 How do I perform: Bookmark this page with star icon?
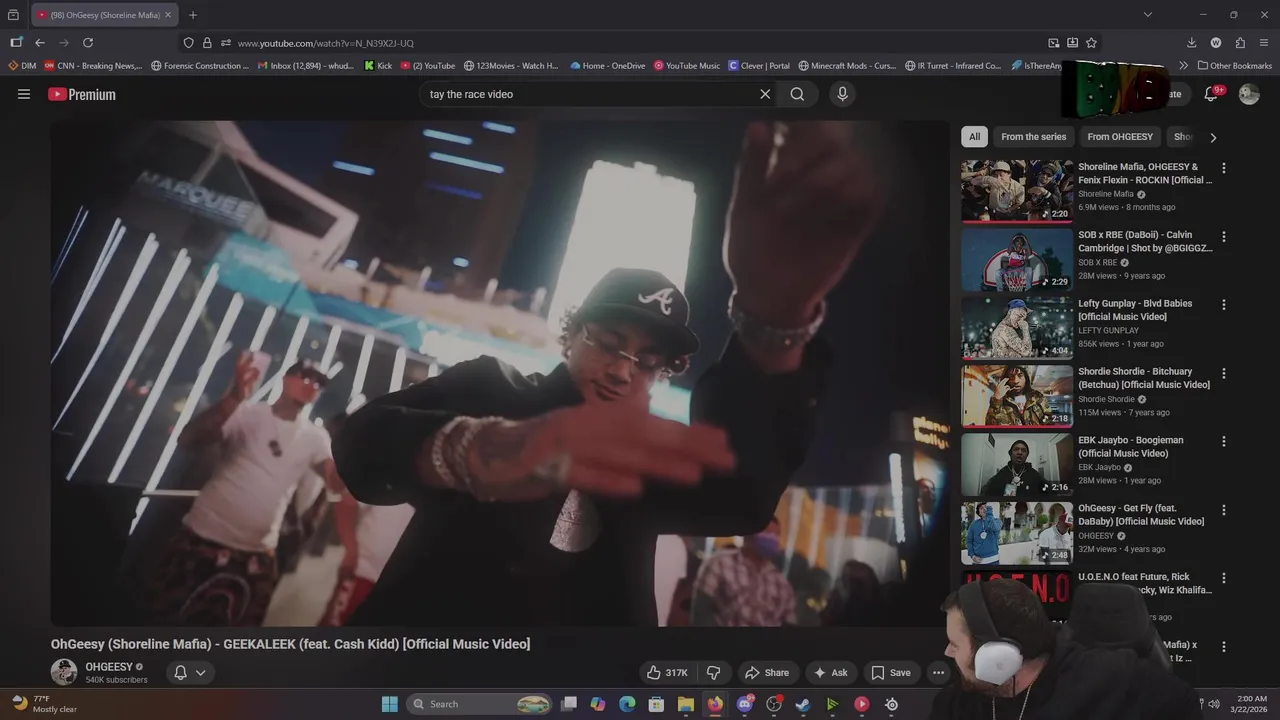tap(1091, 43)
